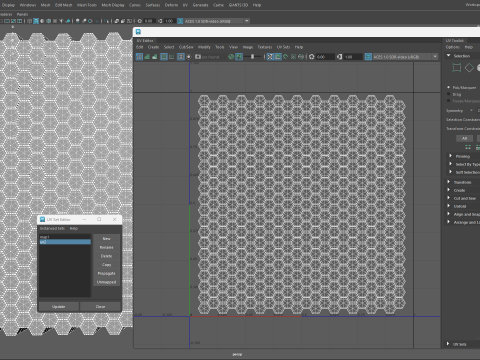Toggle wireframe on shaded icon in viewport toolbar

(x=49, y=21)
